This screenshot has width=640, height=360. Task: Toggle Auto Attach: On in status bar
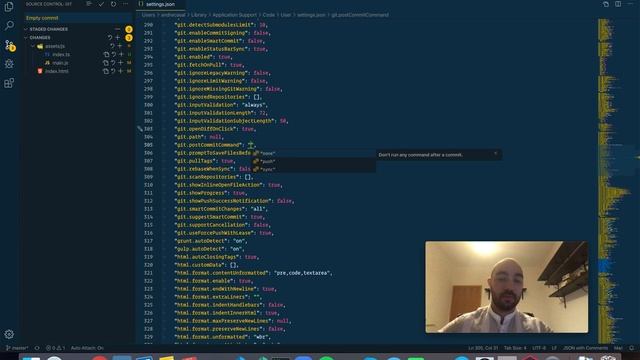point(87,348)
